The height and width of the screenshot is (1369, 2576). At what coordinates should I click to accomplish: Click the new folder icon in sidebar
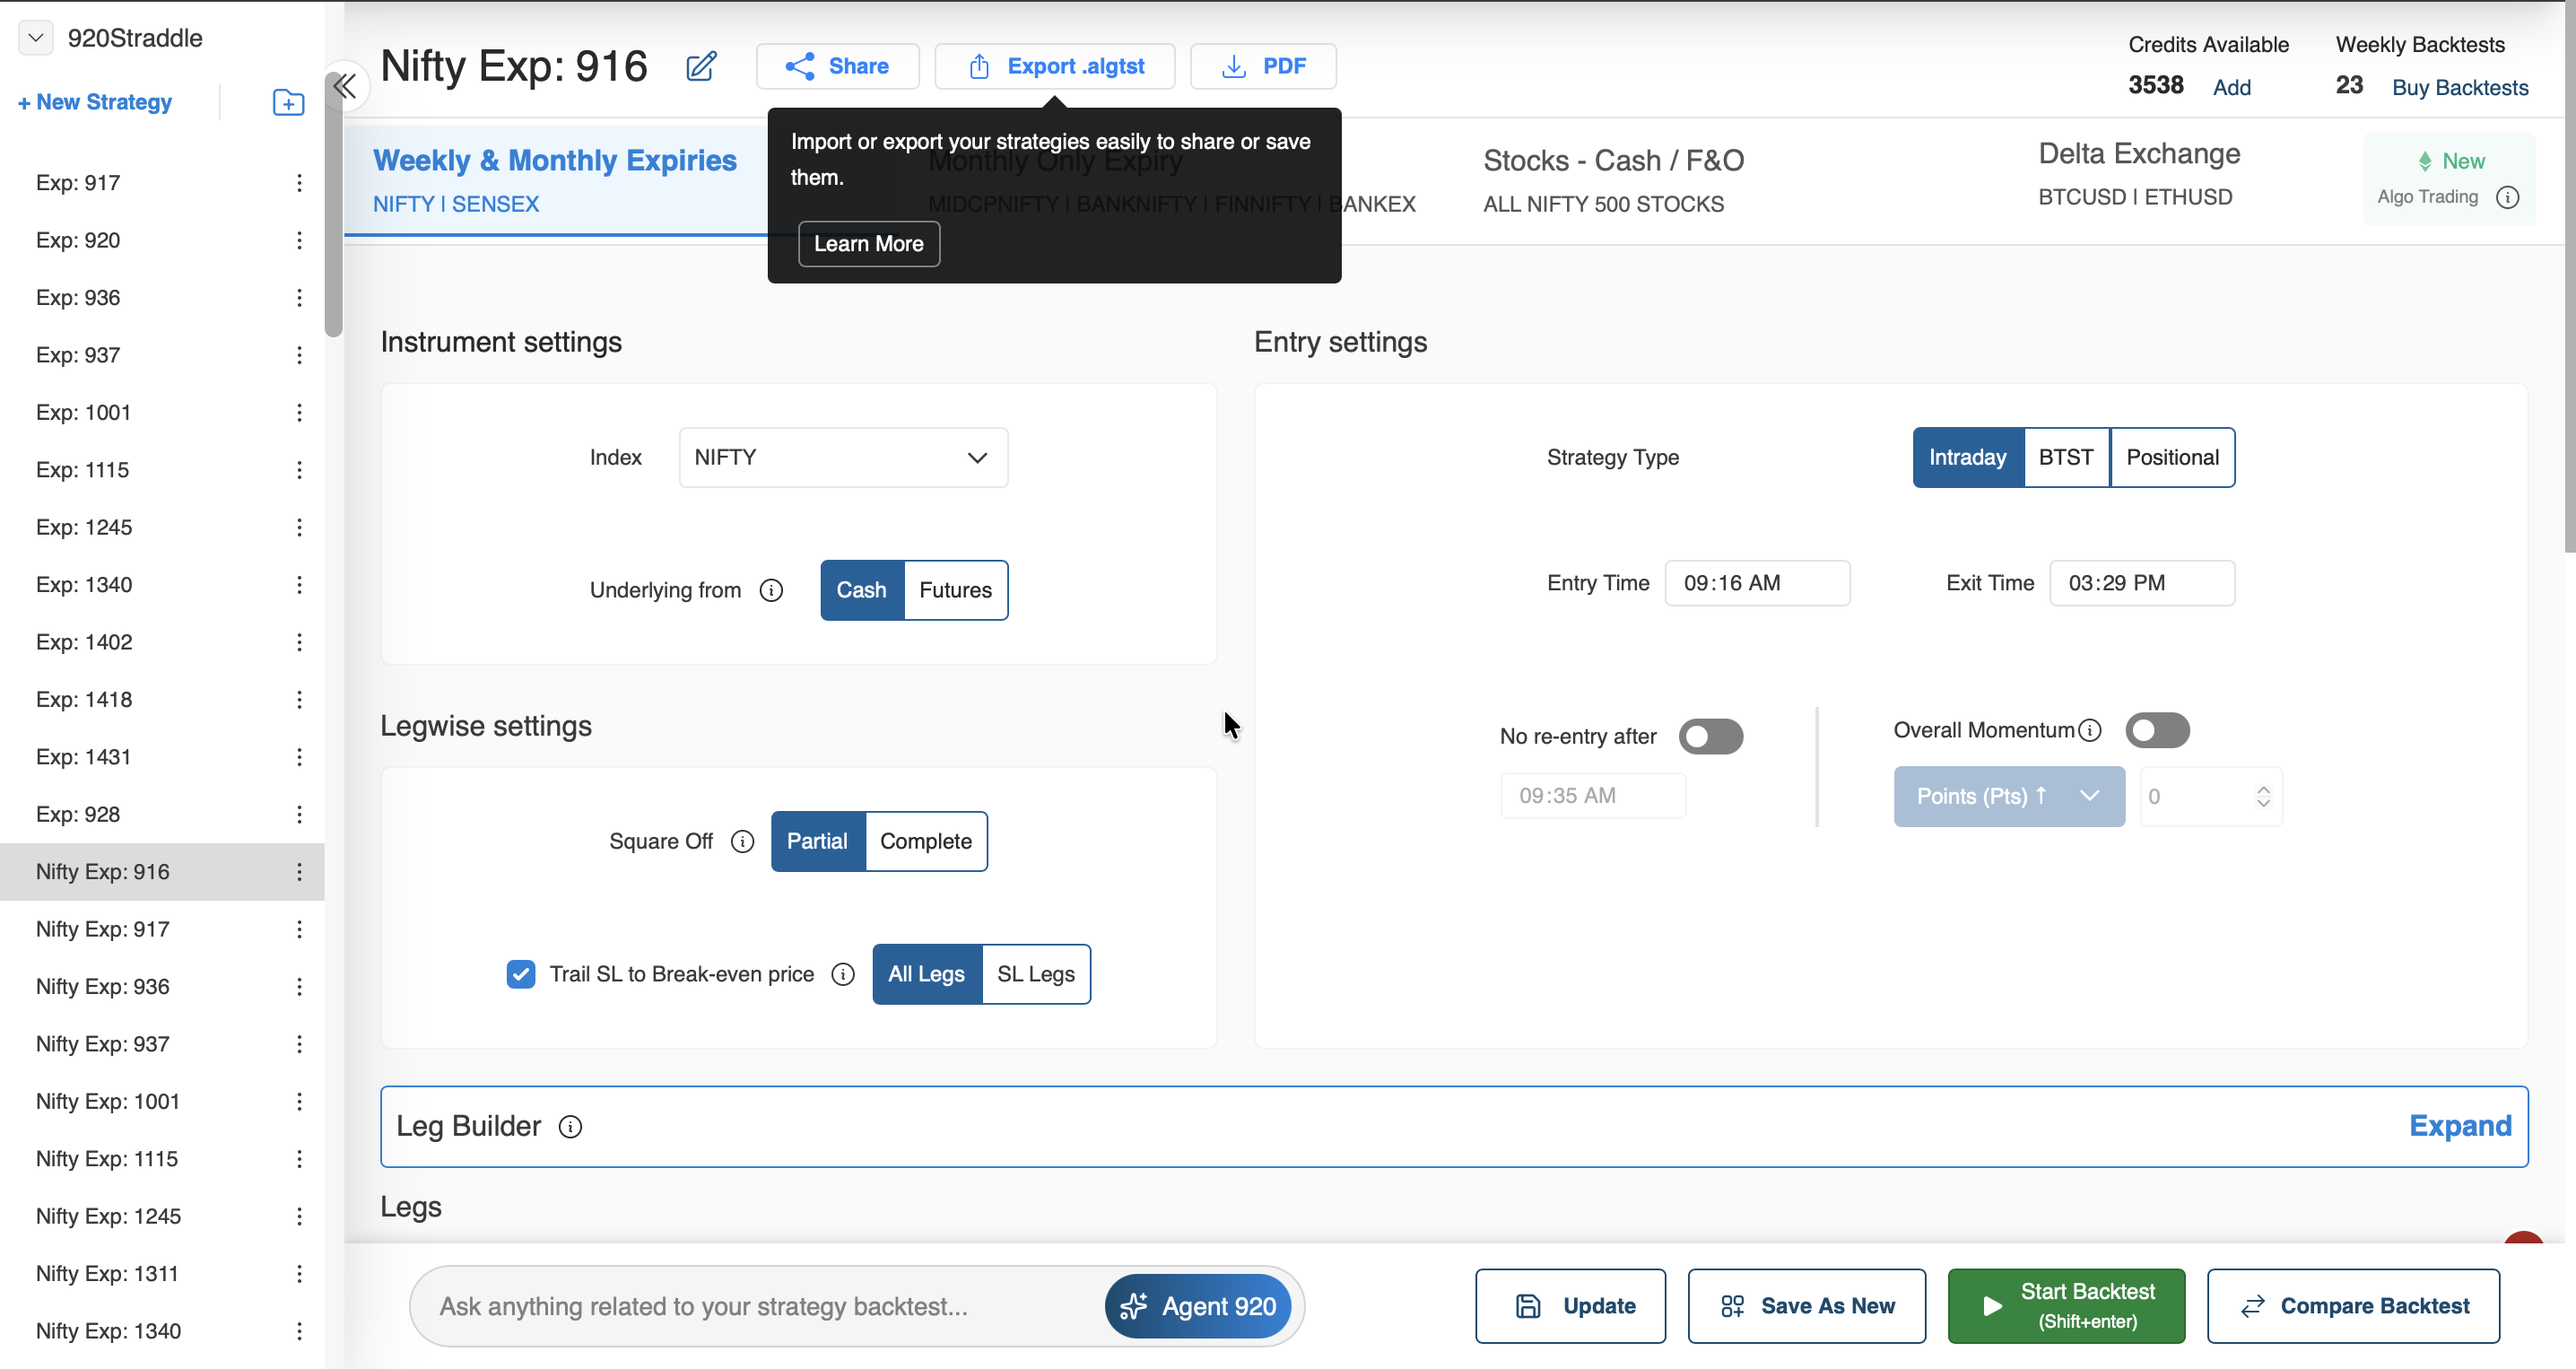288,102
